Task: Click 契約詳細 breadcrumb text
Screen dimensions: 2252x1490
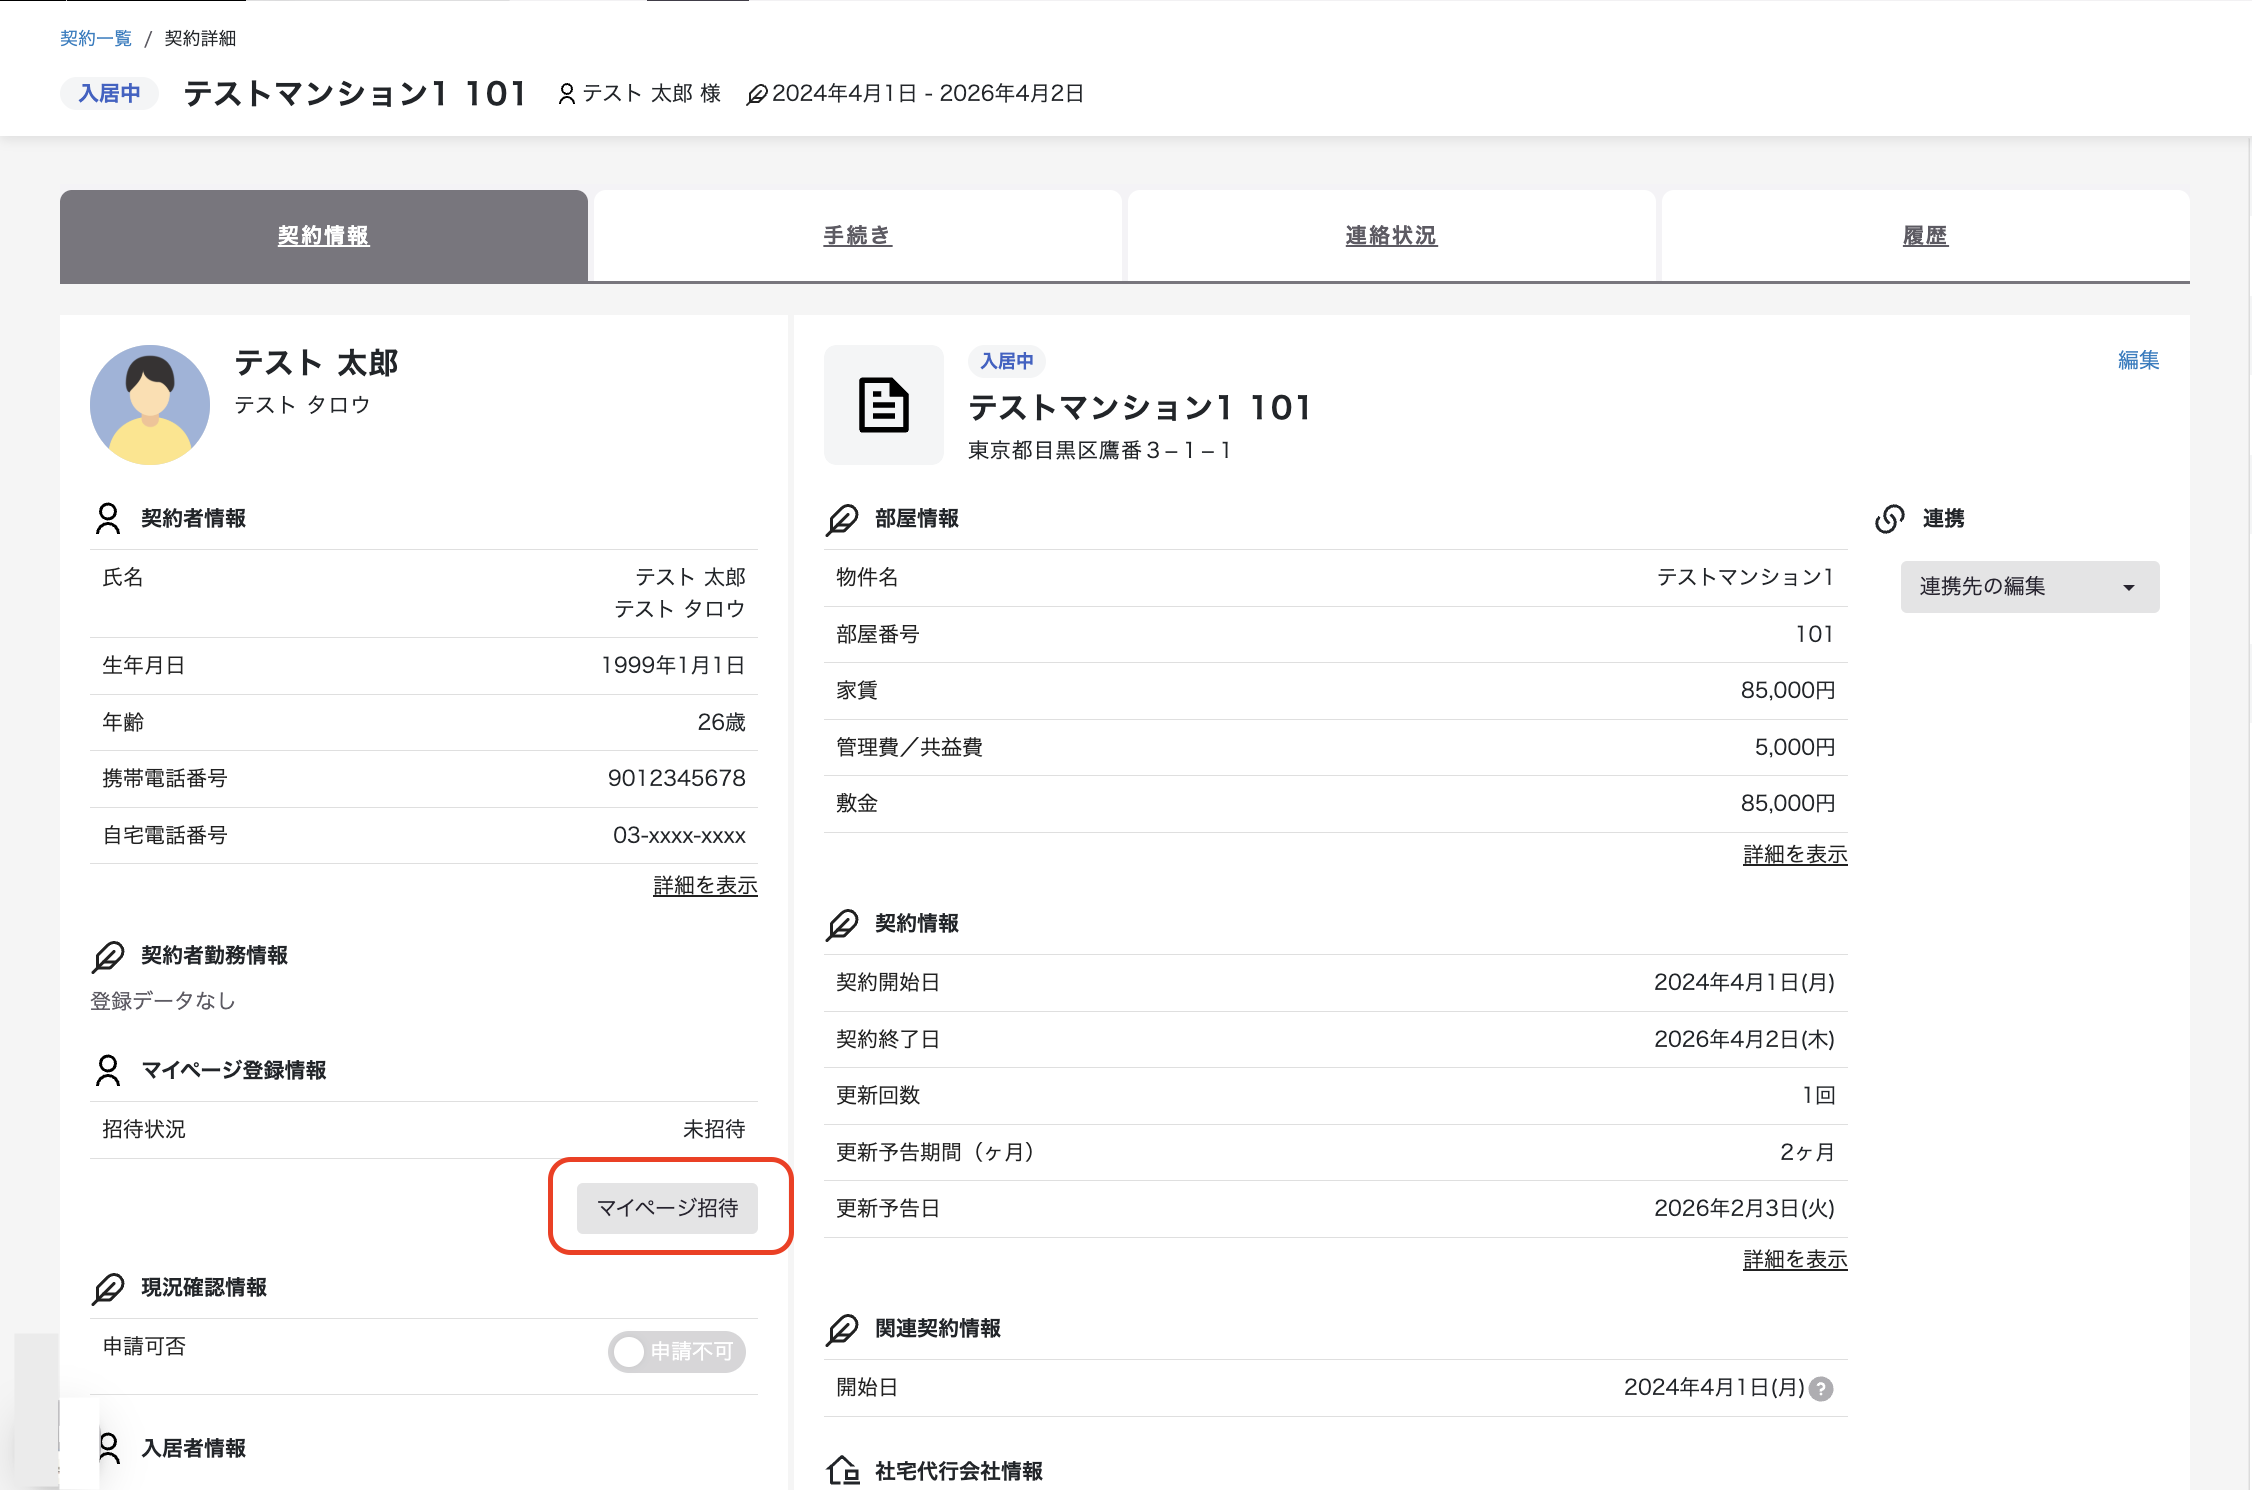Action: (200, 38)
